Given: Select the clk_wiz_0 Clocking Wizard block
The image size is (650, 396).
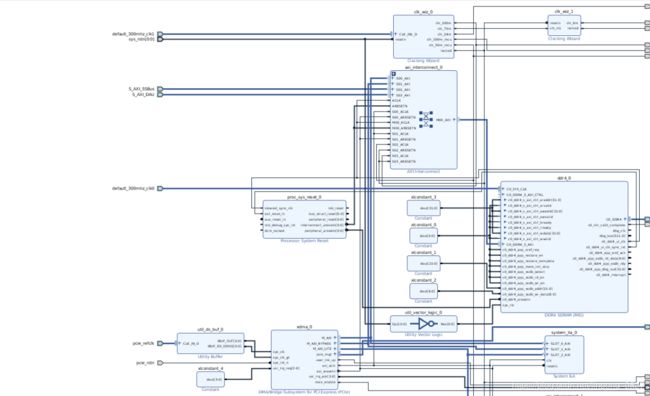Looking at the screenshot, I should [424, 36].
